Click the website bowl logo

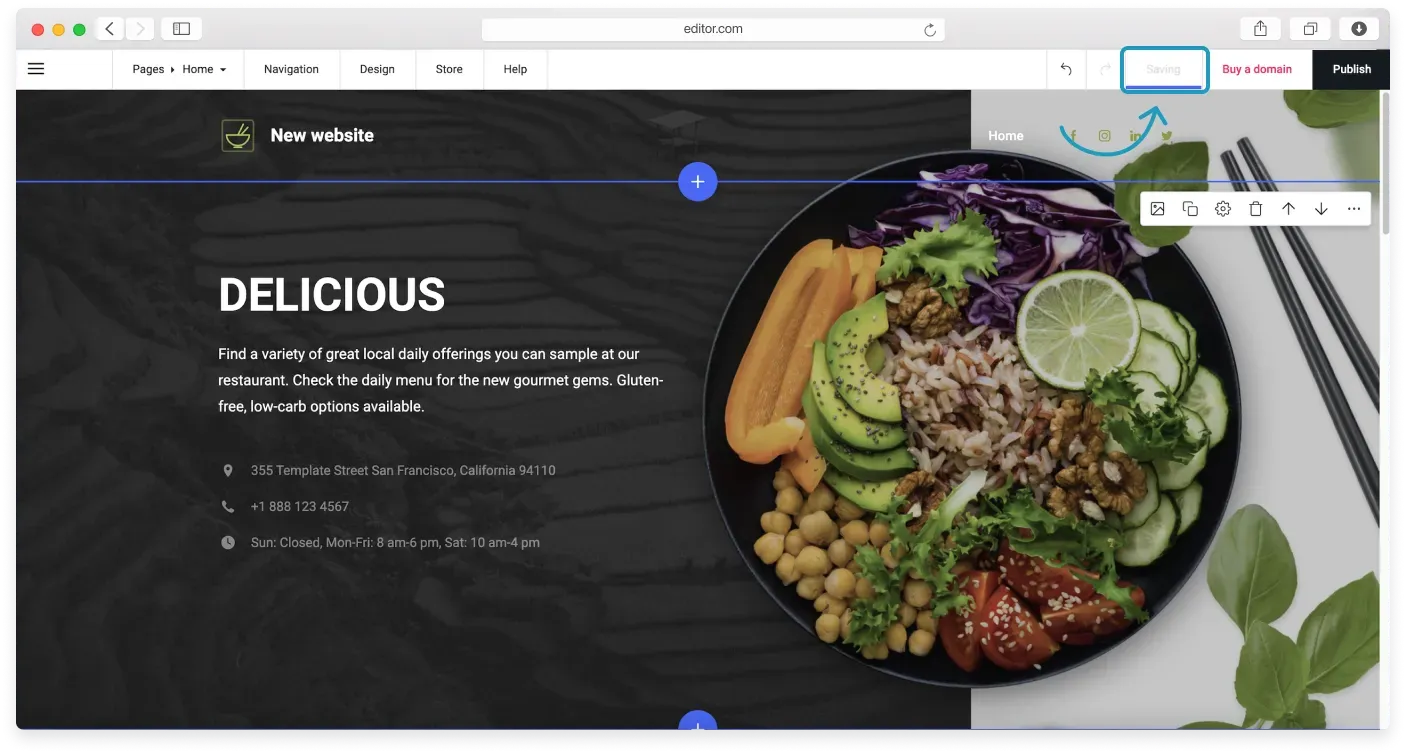(x=238, y=135)
